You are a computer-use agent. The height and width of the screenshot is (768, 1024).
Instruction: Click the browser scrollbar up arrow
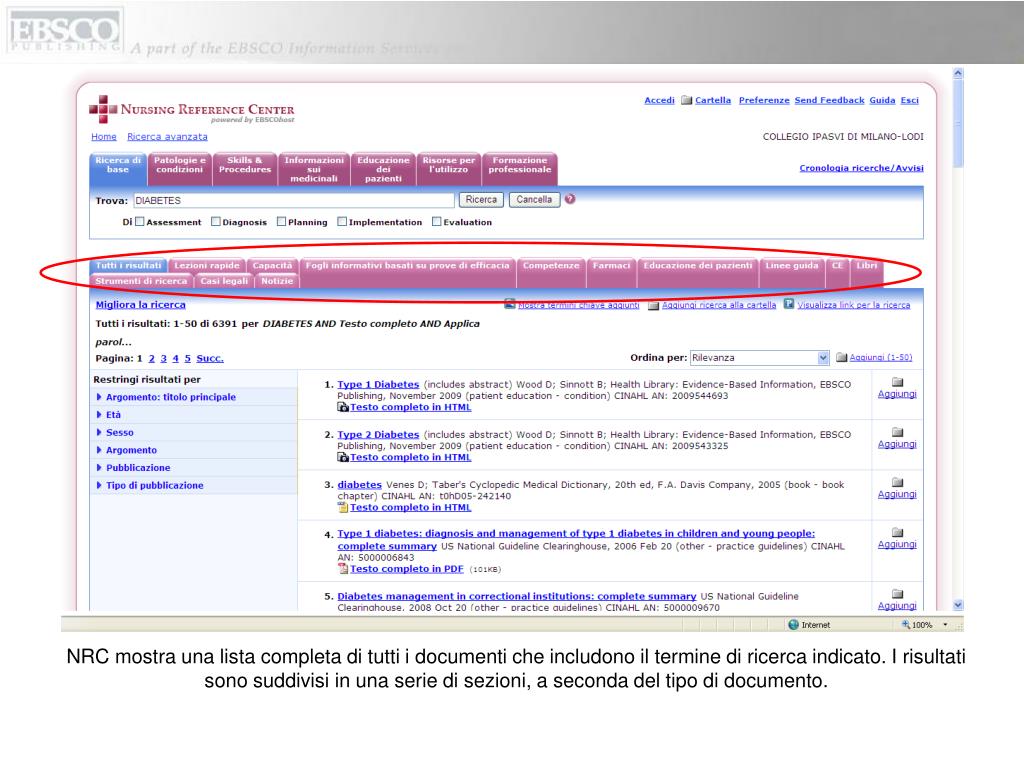point(958,73)
